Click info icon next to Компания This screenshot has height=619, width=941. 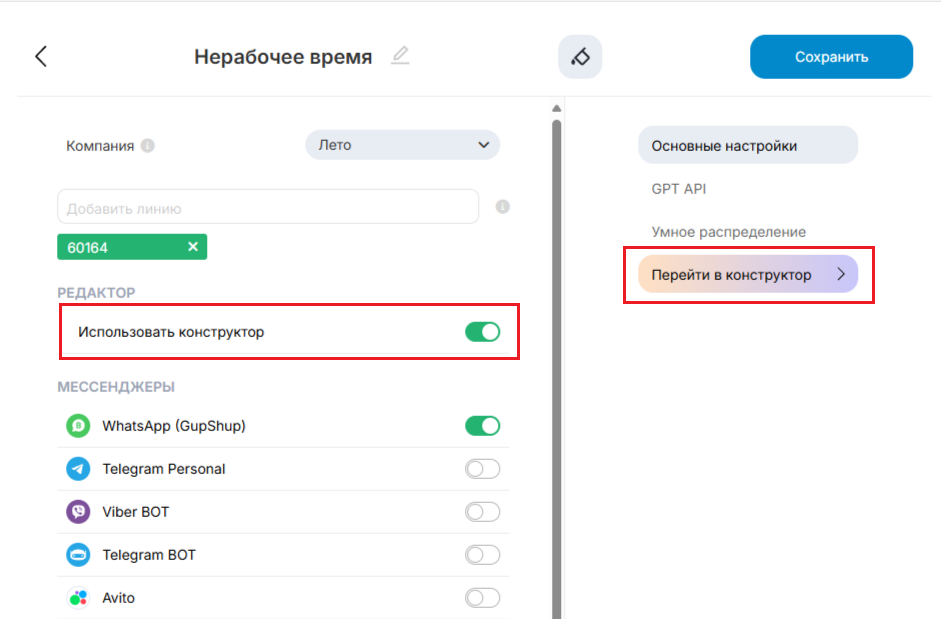coord(148,146)
